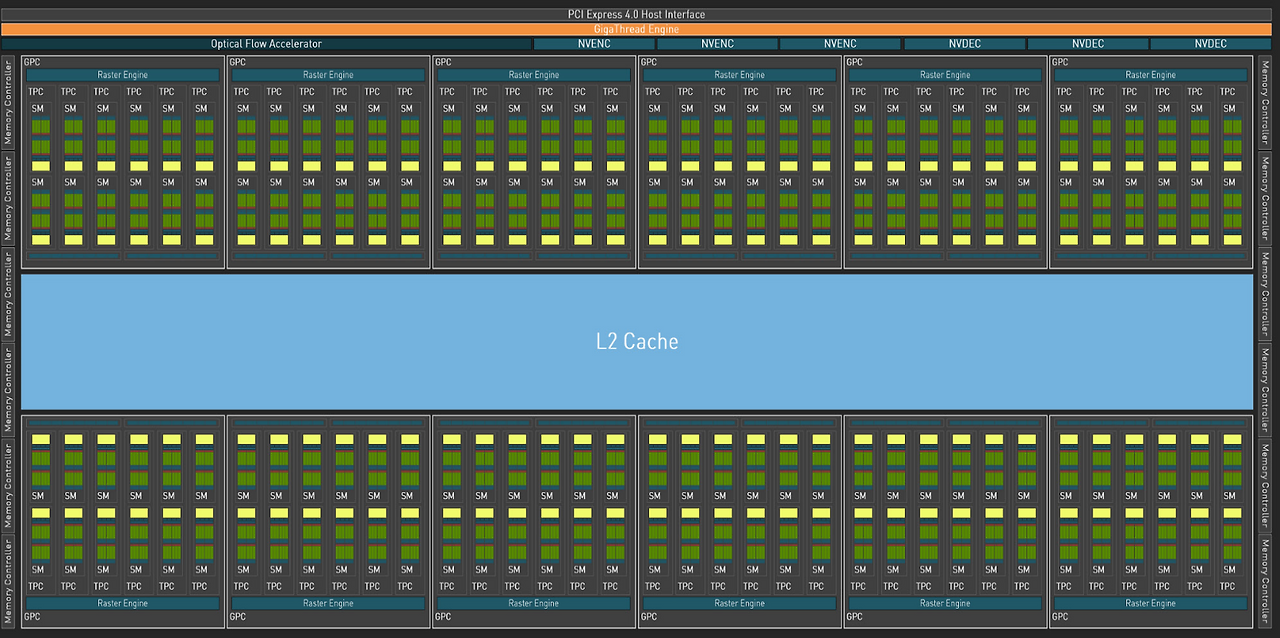Click the bottommost Memory Controller on the right edge
Viewport: 1280px width, 638px height.
1265,579
